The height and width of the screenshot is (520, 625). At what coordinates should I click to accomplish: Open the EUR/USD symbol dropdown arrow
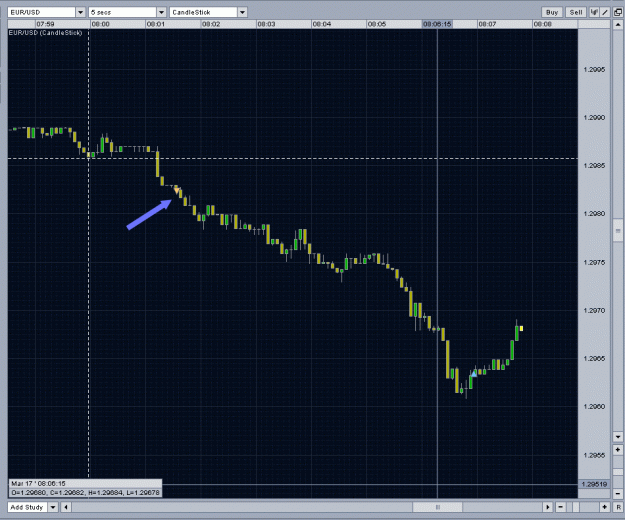pyautogui.click(x=80, y=12)
